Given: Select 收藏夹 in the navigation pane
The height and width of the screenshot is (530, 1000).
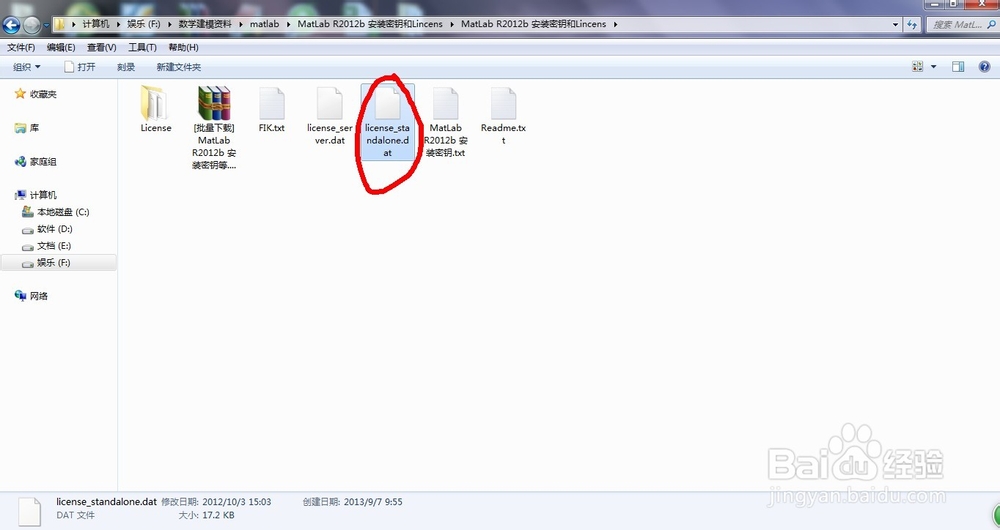Looking at the screenshot, I should [x=43, y=94].
